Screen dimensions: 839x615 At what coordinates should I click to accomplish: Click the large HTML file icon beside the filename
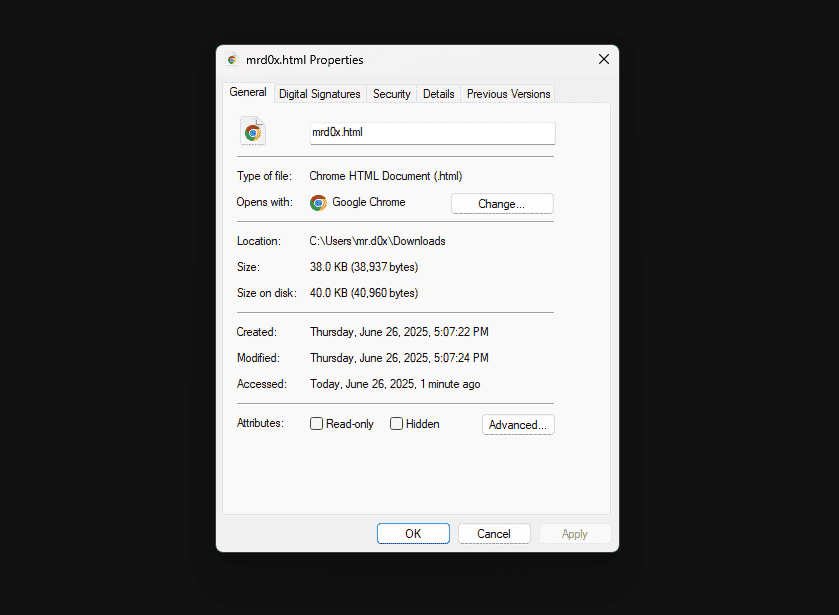[x=253, y=131]
